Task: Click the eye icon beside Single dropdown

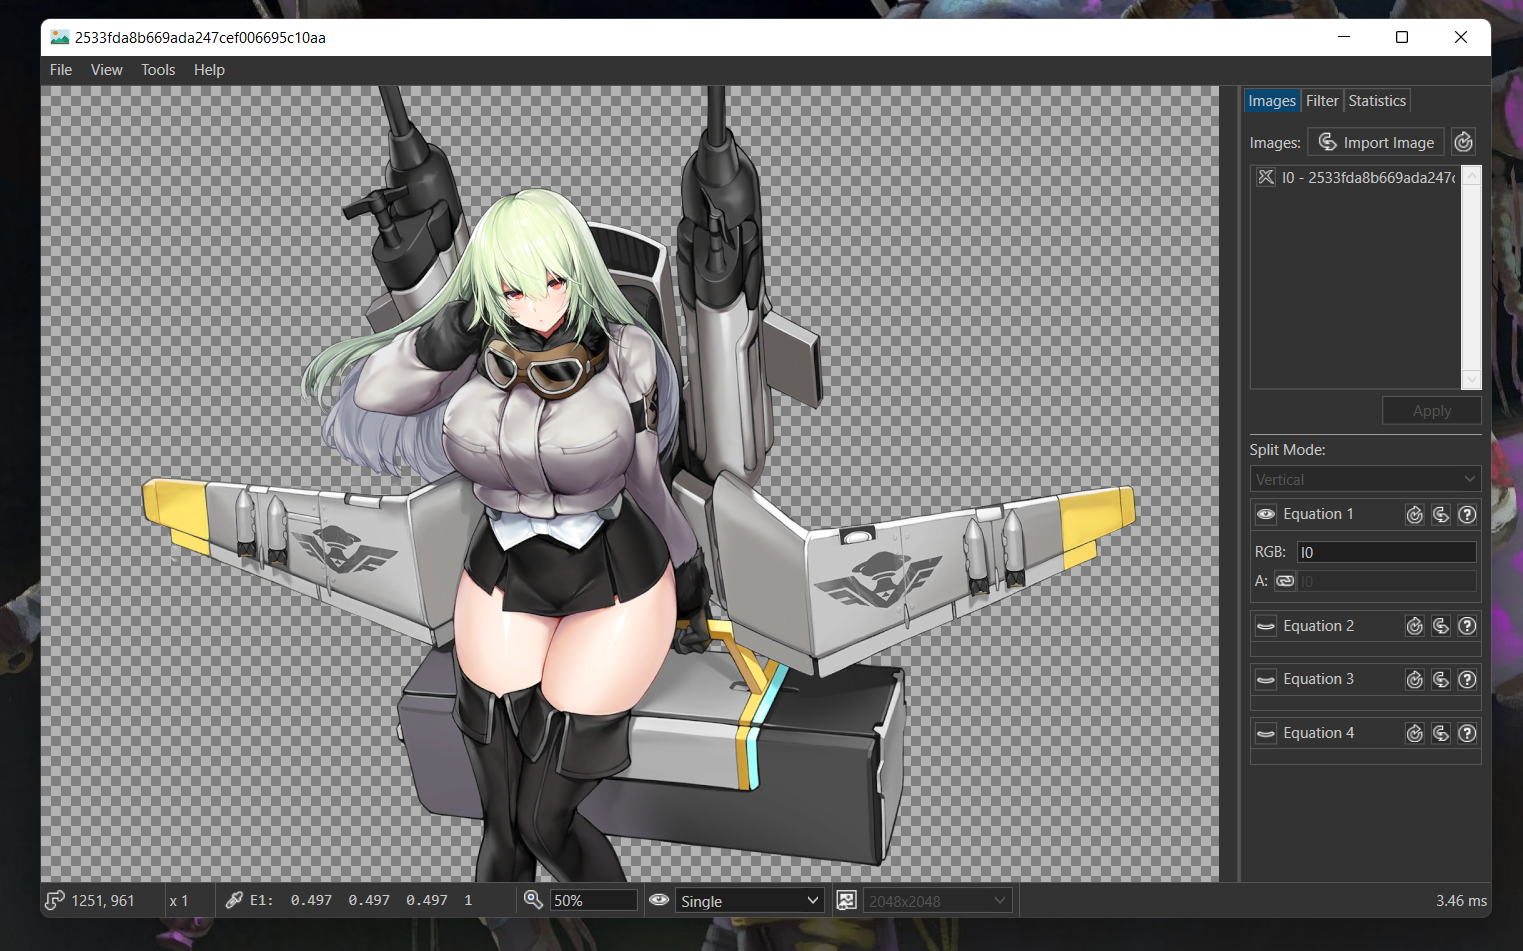Action: point(659,900)
